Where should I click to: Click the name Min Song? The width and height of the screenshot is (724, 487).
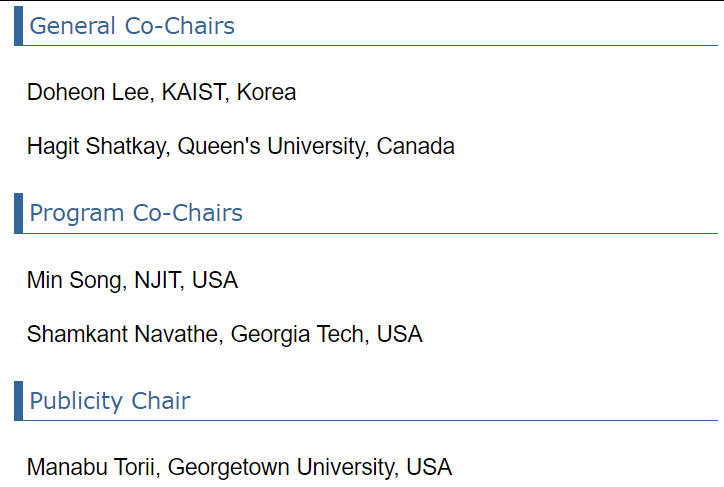74,280
